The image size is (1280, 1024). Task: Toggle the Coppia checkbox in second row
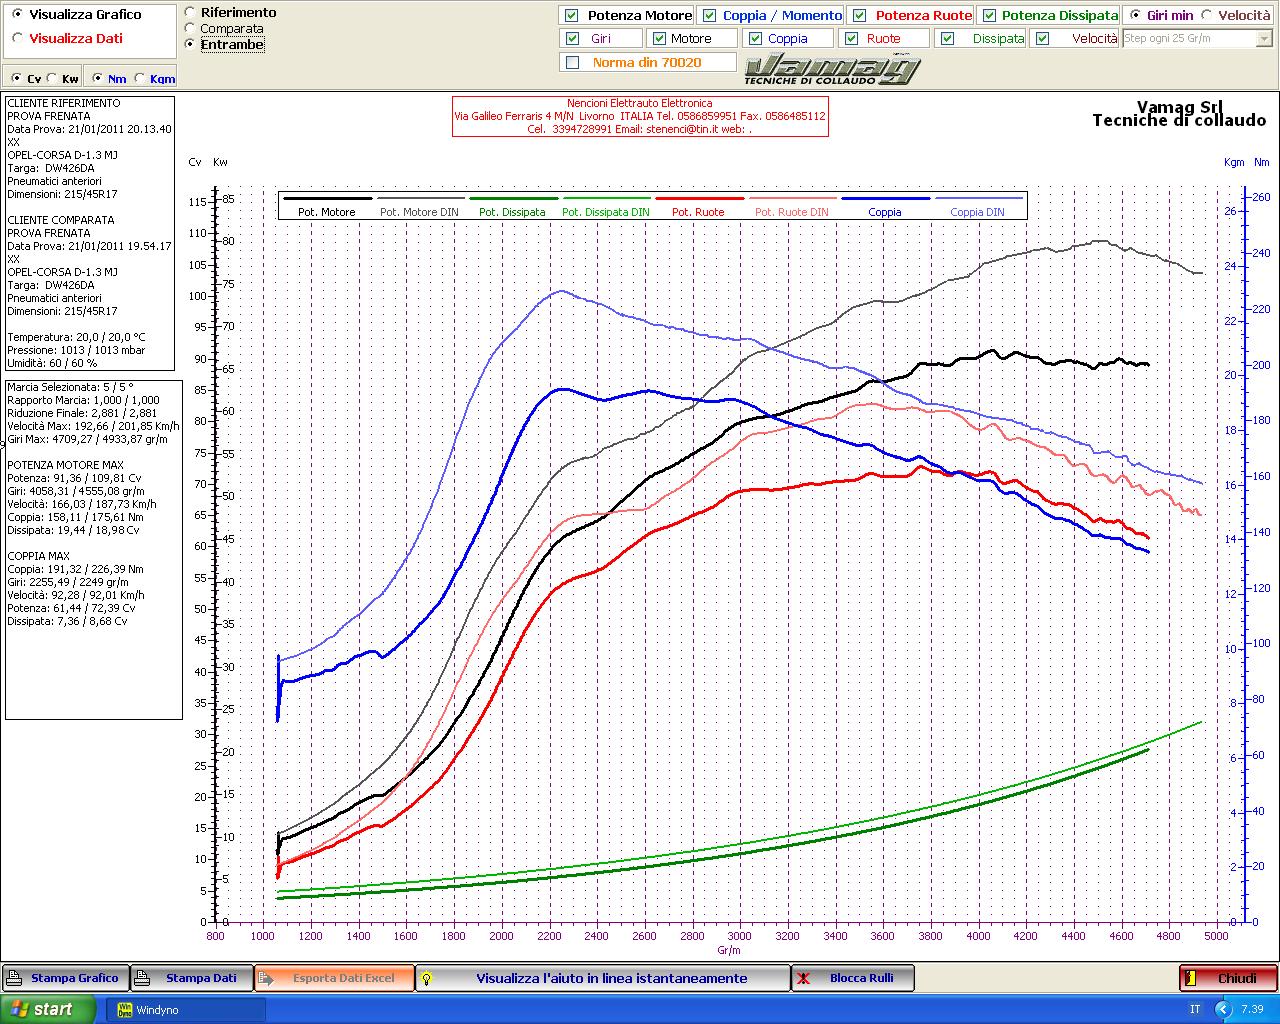point(755,38)
